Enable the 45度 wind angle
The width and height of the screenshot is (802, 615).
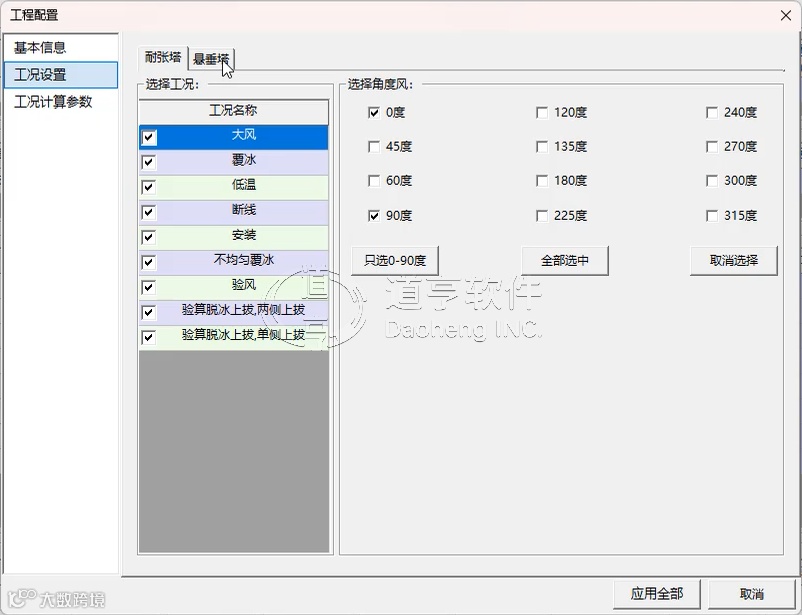(374, 147)
